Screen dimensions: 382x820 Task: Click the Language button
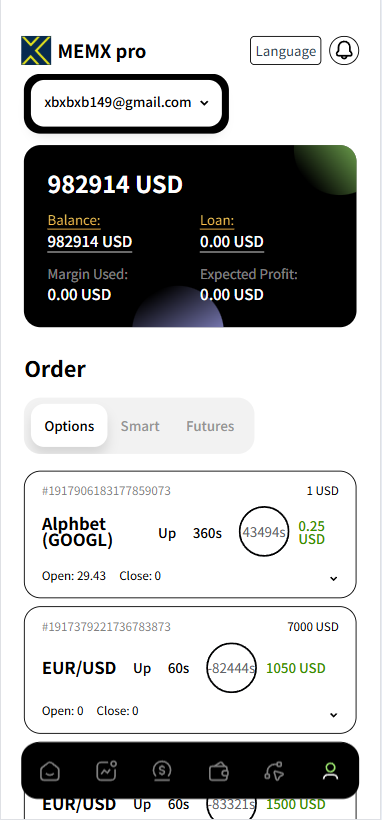(286, 51)
